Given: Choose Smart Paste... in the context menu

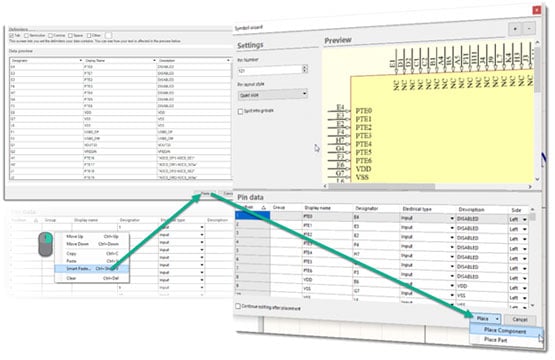Looking at the screenshot, I should click(x=92, y=269).
